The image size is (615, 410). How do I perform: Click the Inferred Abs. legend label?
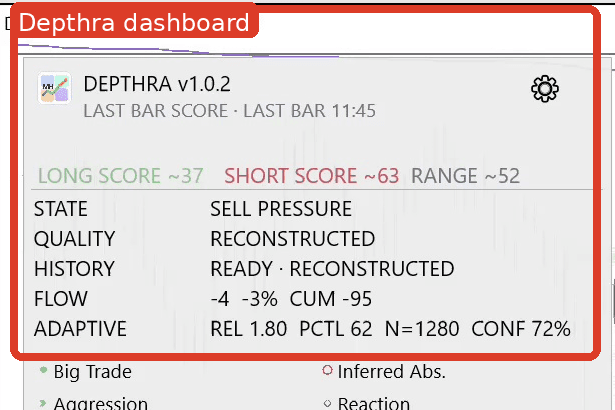(392, 372)
